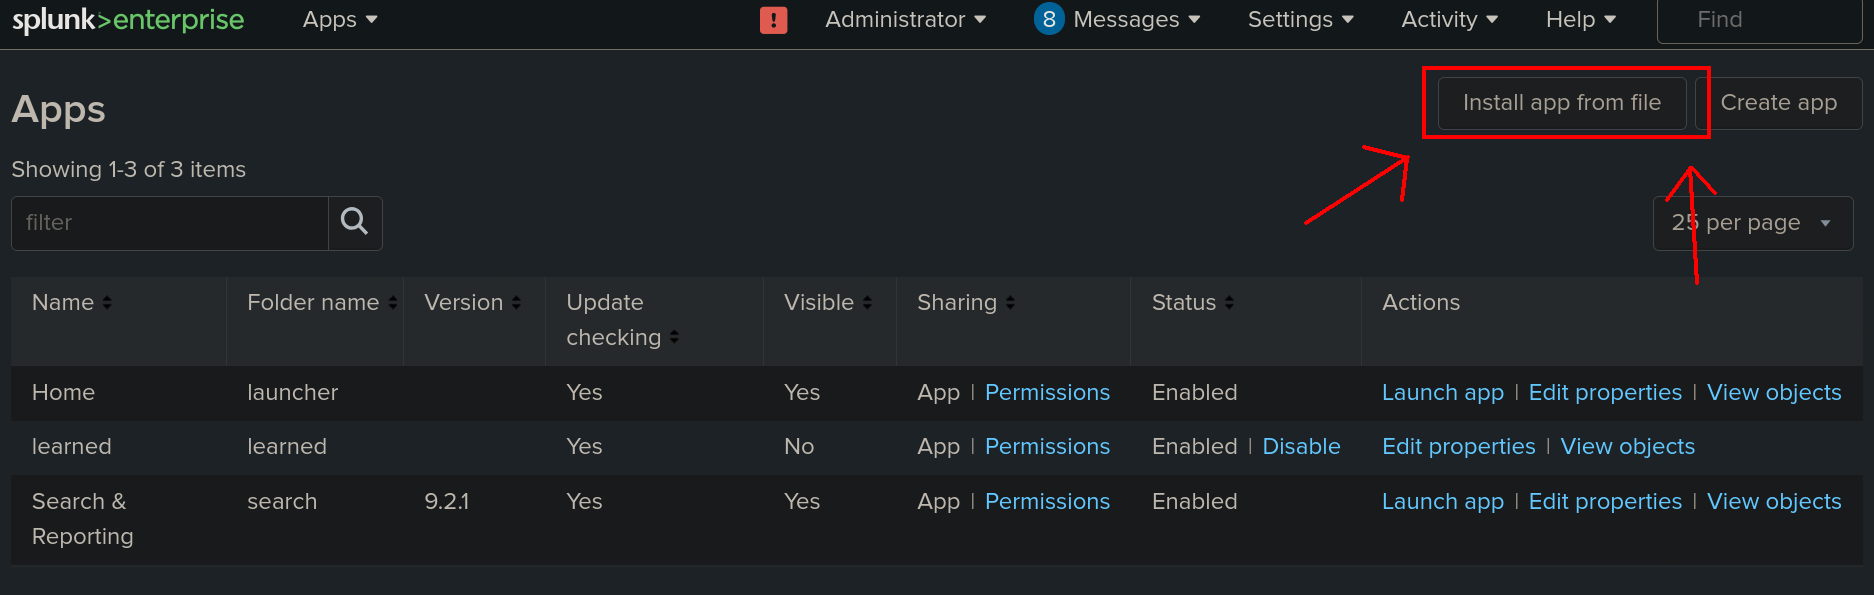Sort by Name column arrows
The image size is (1874, 595).
[107, 303]
